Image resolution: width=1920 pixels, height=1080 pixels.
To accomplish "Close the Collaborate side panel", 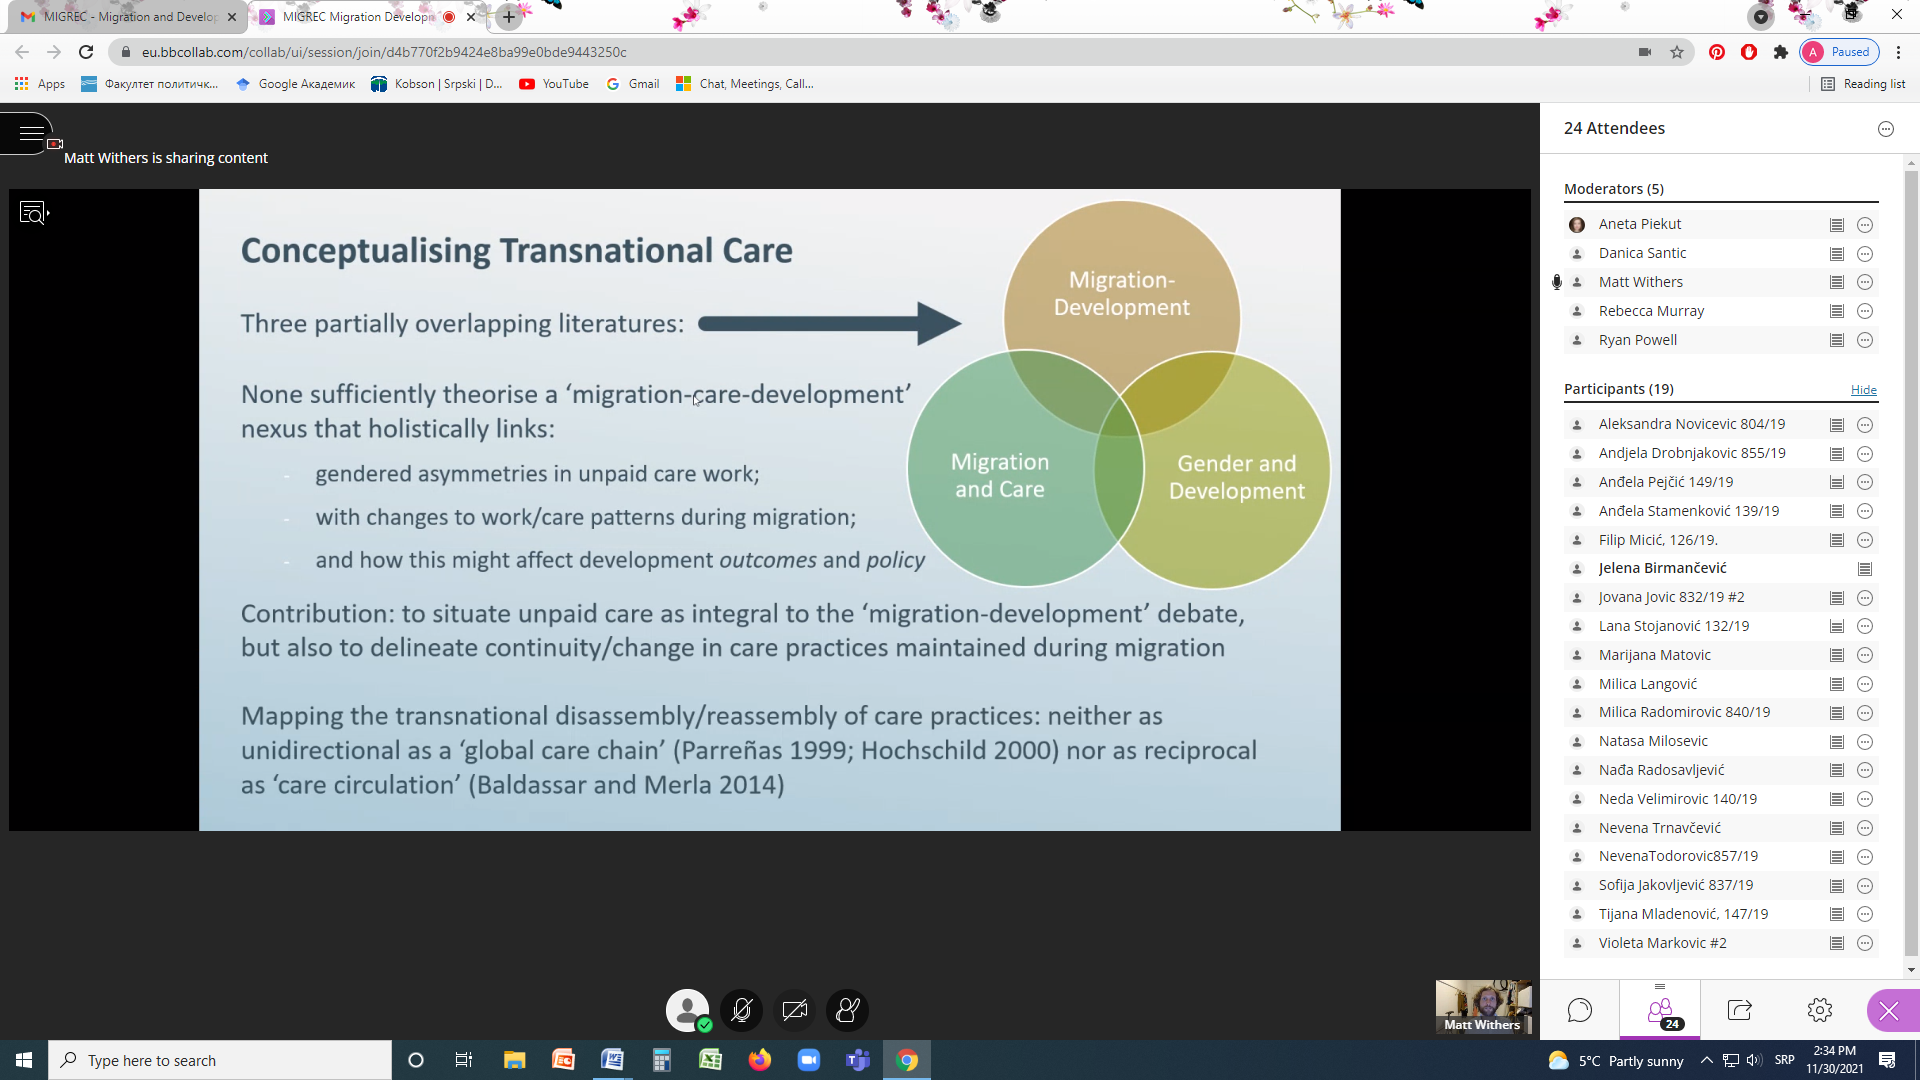I will [1889, 1010].
